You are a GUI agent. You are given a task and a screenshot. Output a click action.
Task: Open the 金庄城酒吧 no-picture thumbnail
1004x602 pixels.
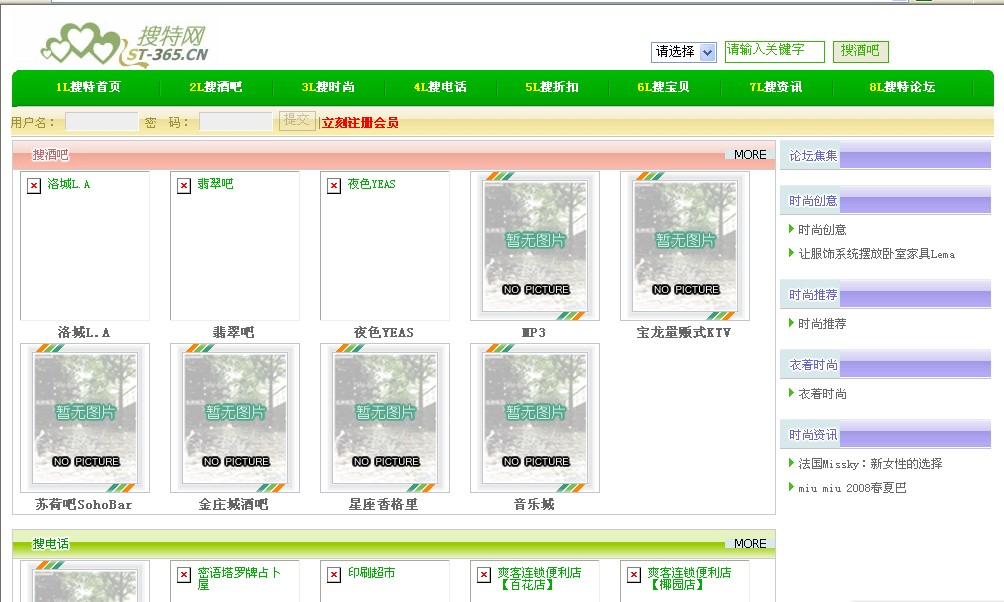234,418
